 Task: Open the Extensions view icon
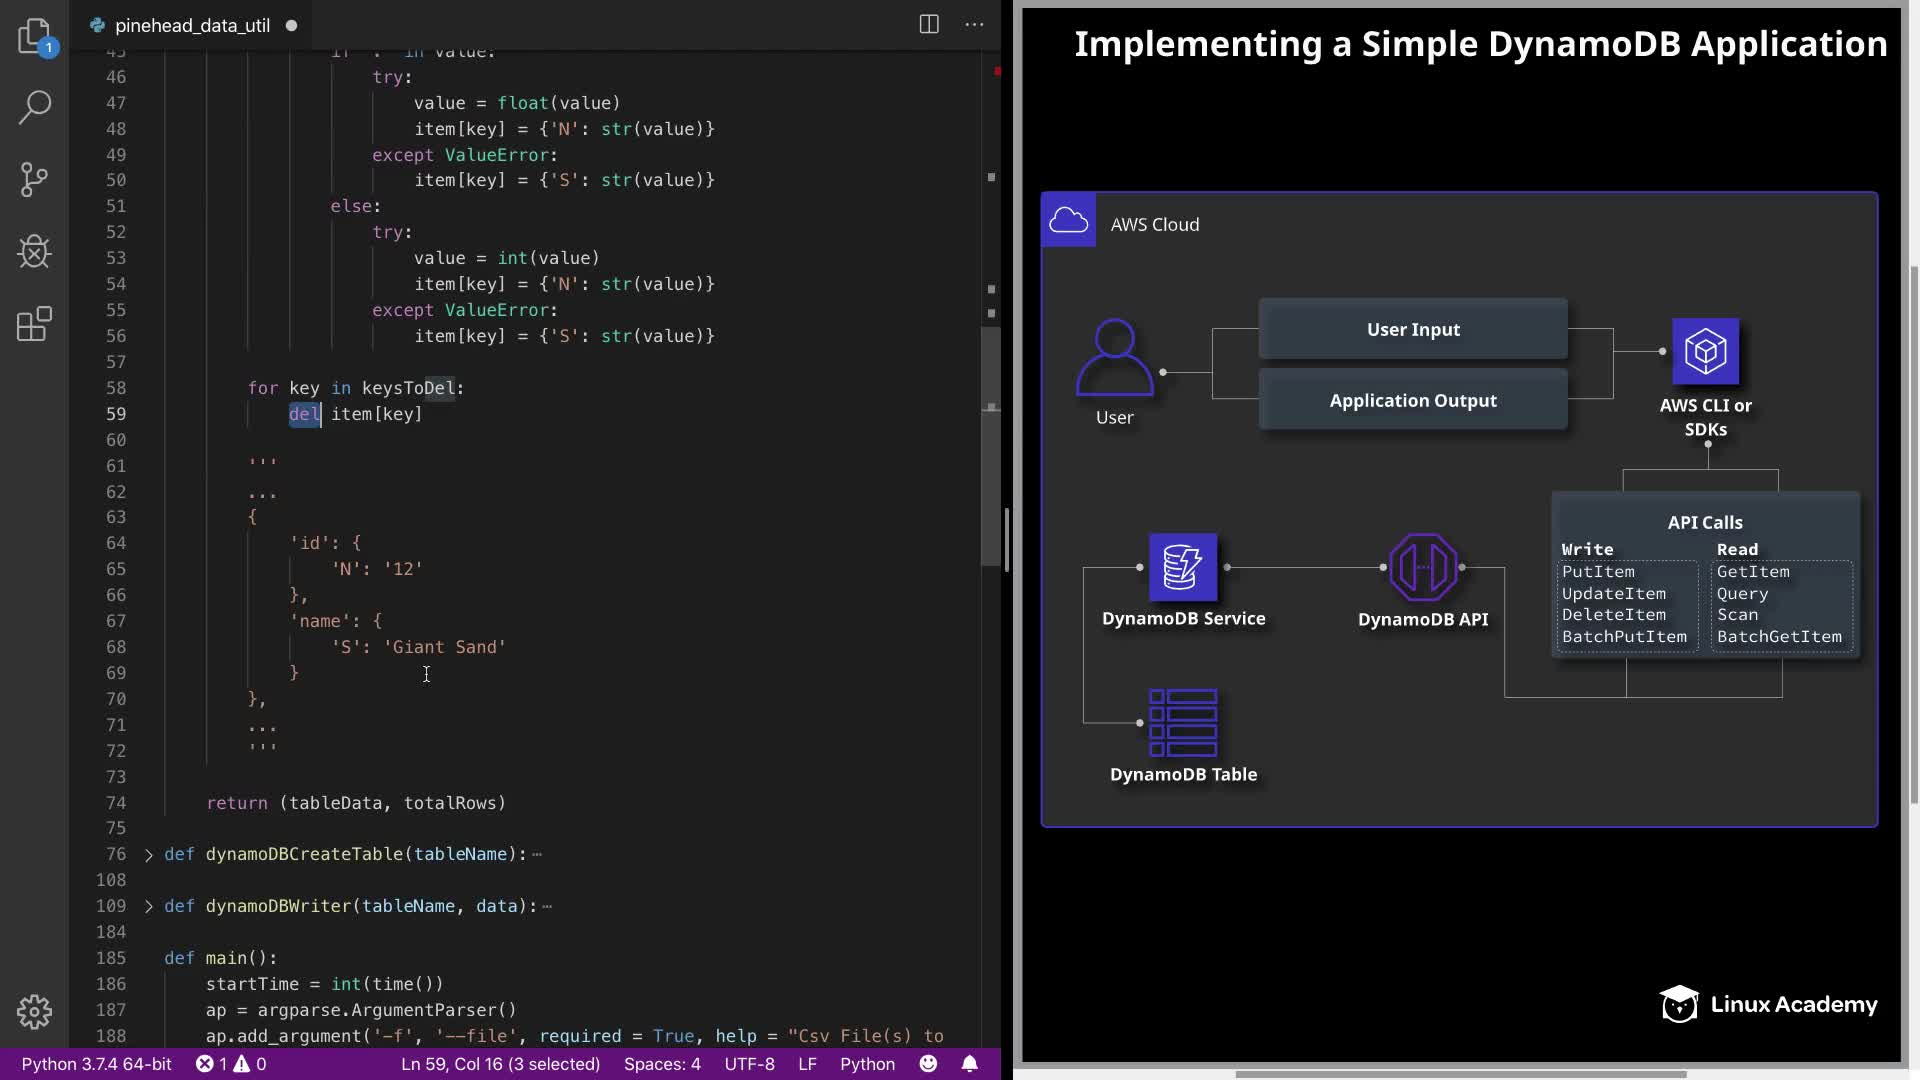click(x=35, y=324)
